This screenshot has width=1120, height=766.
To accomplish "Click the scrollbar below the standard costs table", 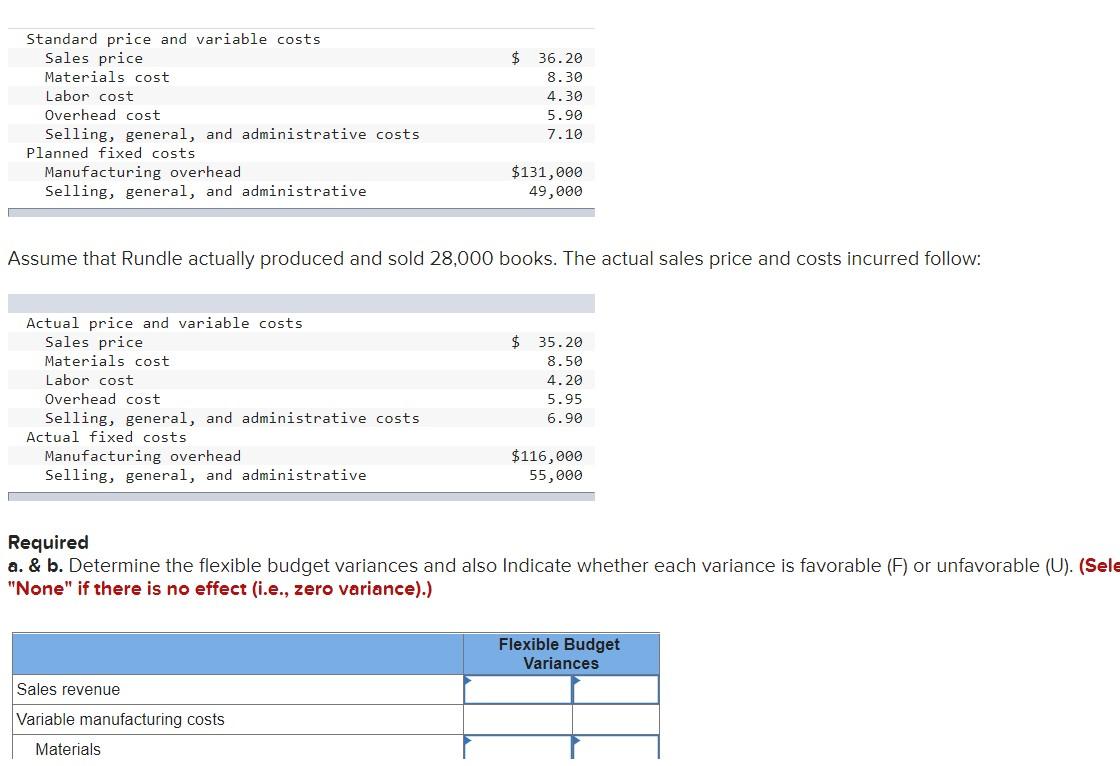I will (300, 211).
